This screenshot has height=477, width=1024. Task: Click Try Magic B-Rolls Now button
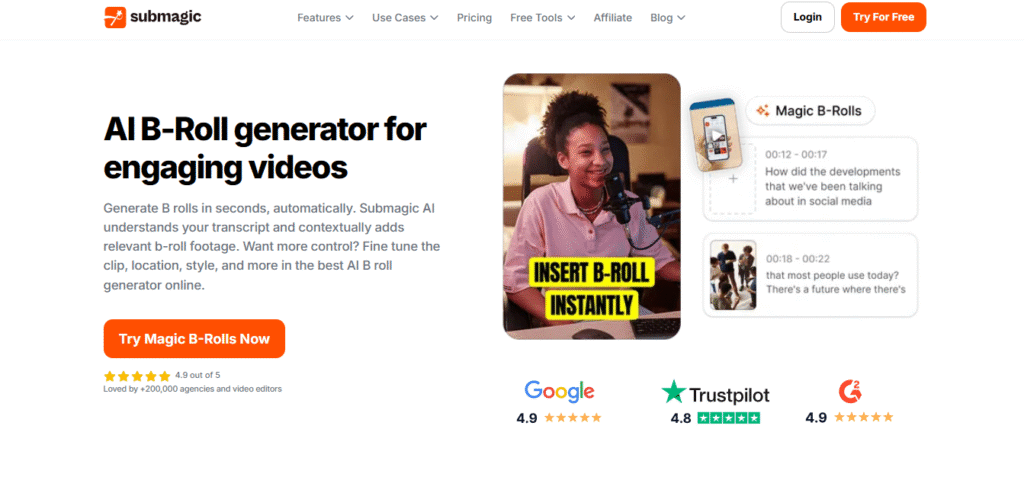coord(194,338)
